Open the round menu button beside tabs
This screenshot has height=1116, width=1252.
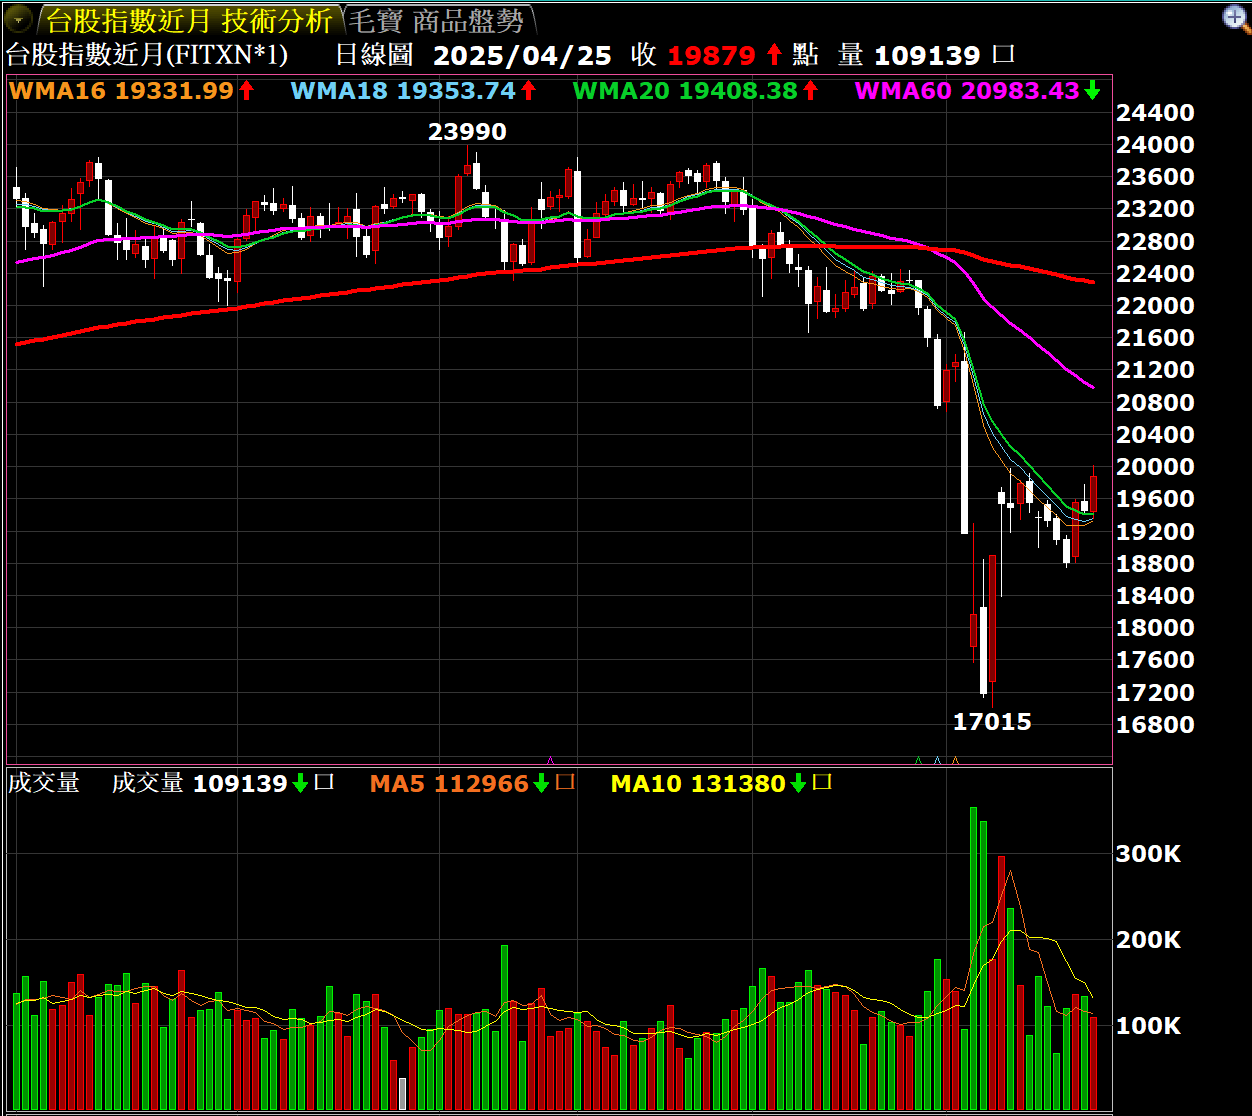pyautogui.click(x=18, y=19)
